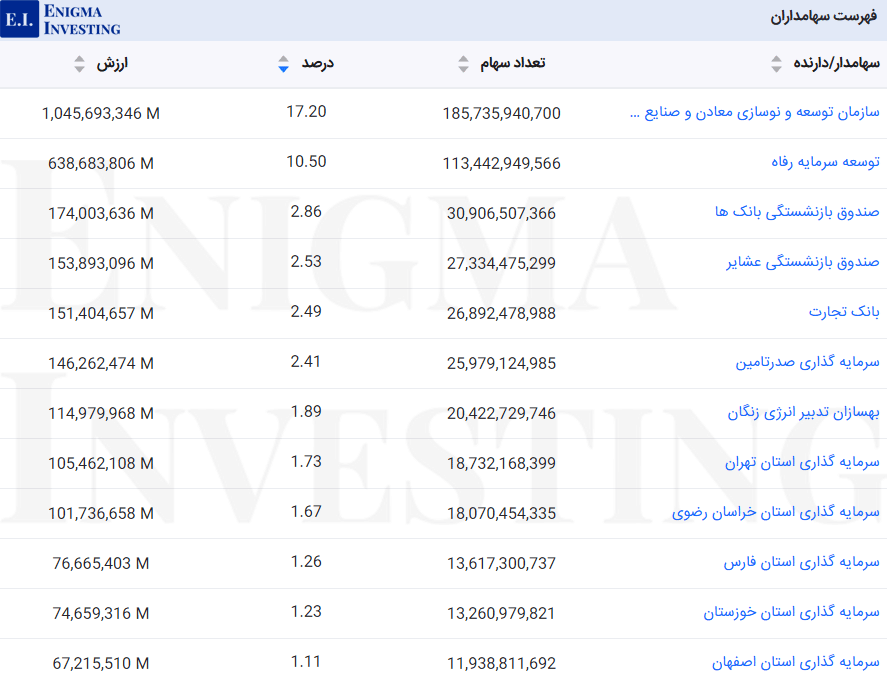
Task: Select percentage value 1.23
Action: (x=306, y=611)
